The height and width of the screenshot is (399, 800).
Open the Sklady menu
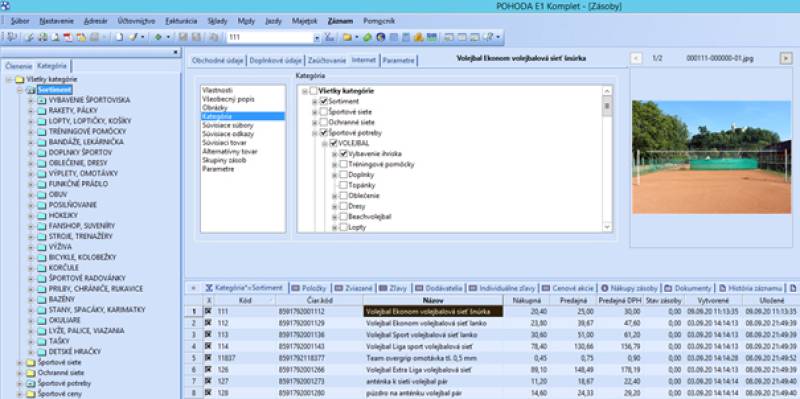click(217, 21)
